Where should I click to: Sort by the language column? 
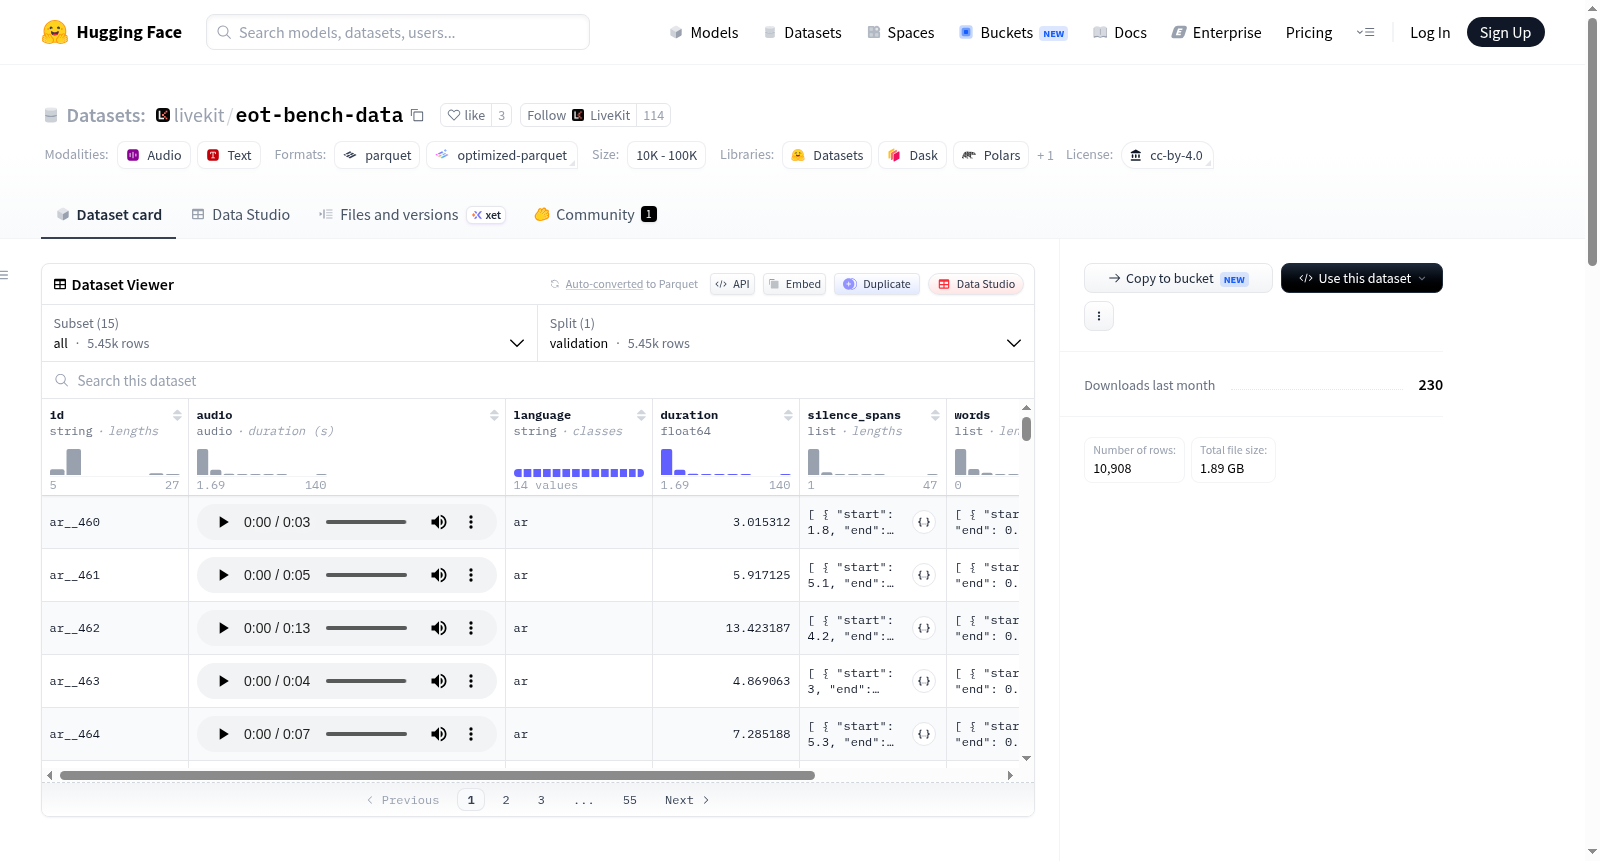pos(641,415)
